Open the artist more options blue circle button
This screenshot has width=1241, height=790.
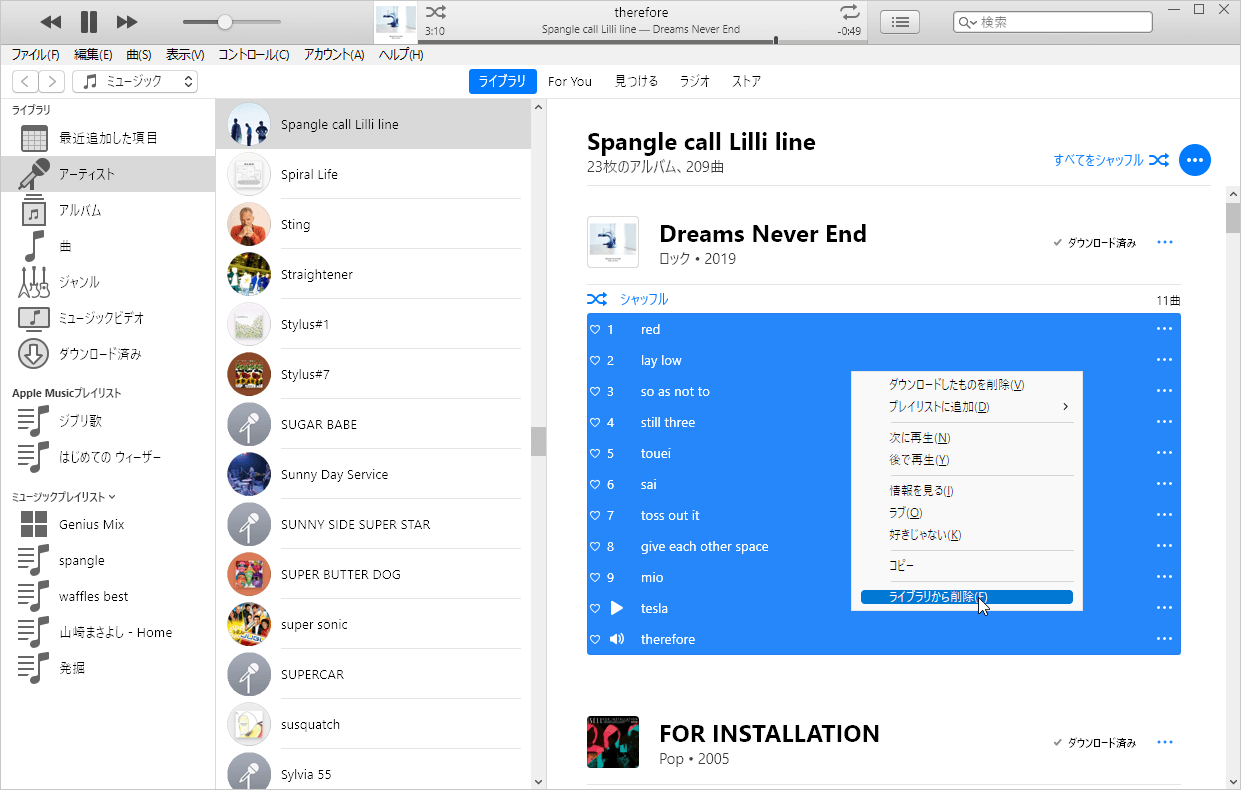coord(1195,160)
